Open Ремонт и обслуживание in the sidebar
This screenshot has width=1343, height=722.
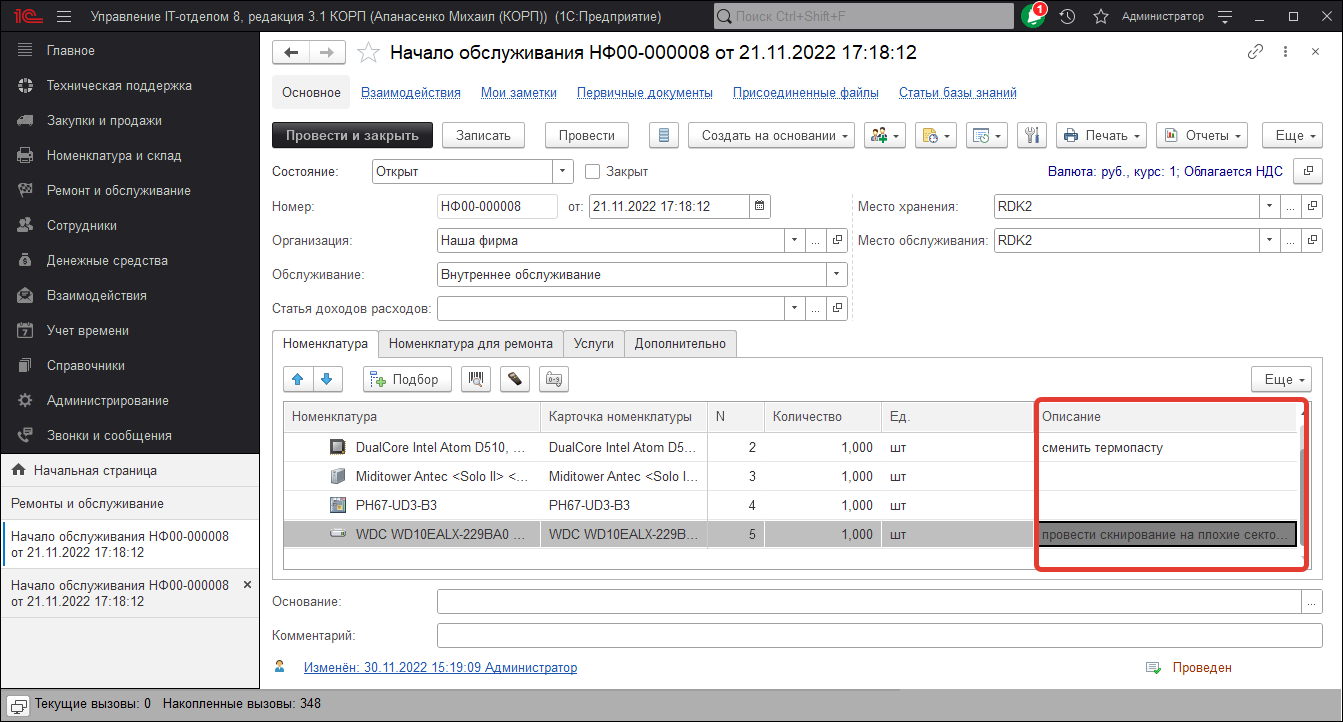click(x=118, y=190)
